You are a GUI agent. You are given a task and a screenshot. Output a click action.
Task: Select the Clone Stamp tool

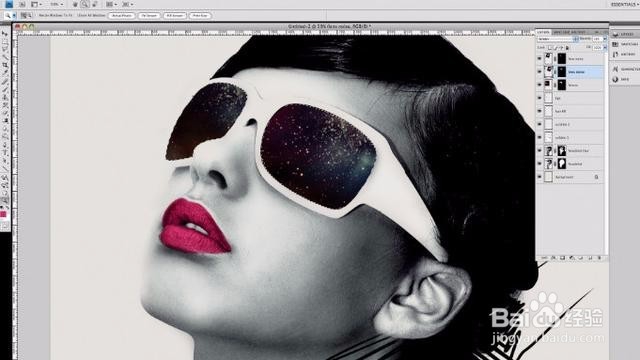[5, 98]
